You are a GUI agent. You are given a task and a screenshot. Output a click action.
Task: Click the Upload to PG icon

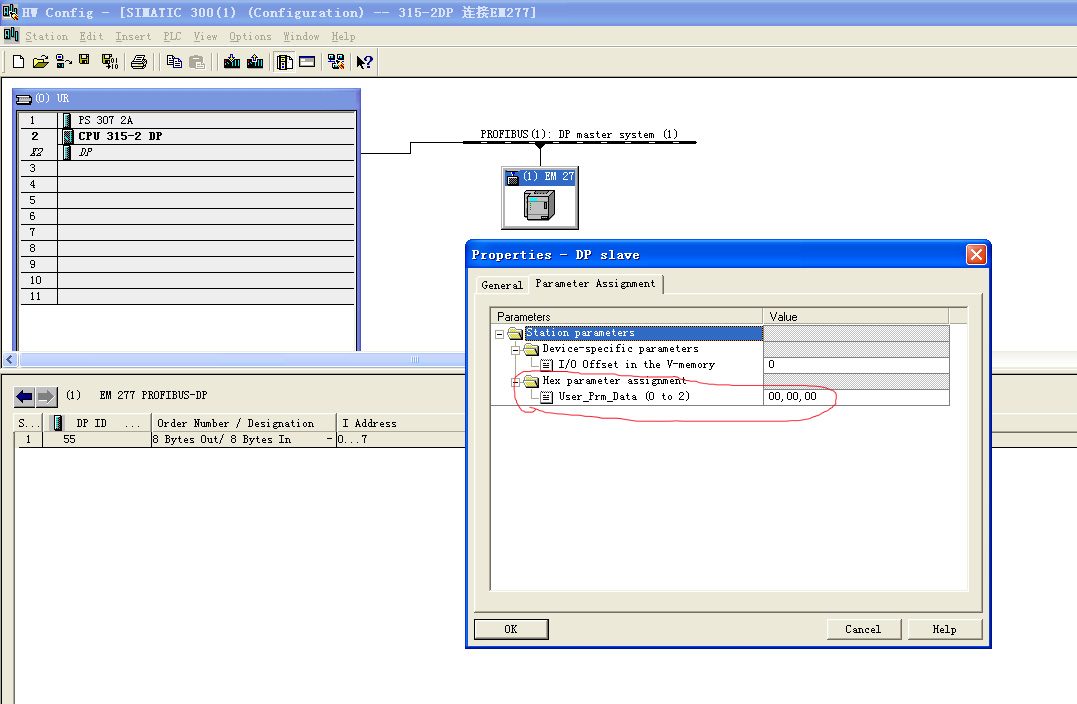tap(255, 62)
